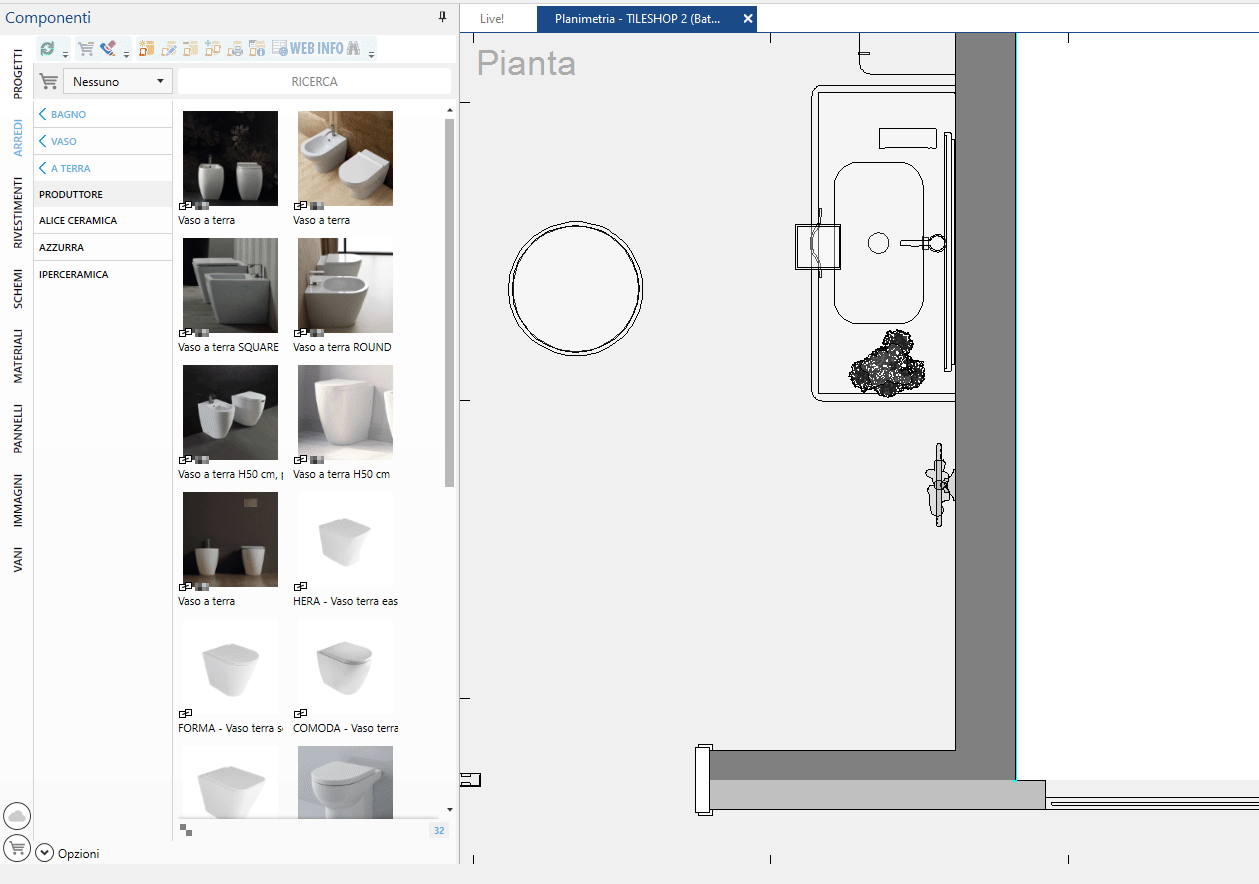The height and width of the screenshot is (884, 1259).
Task: Open the overflow arrow after the binoculars icon
Action: point(371,54)
